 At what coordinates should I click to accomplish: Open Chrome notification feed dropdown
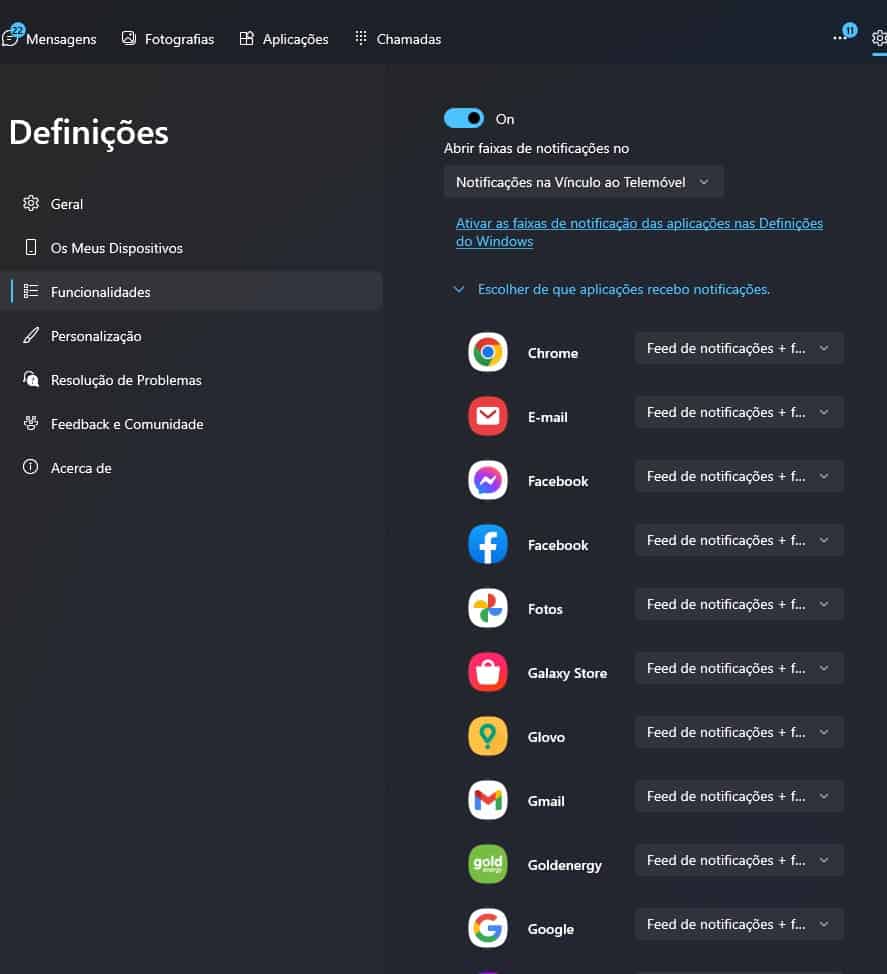pyautogui.click(x=739, y=348)
